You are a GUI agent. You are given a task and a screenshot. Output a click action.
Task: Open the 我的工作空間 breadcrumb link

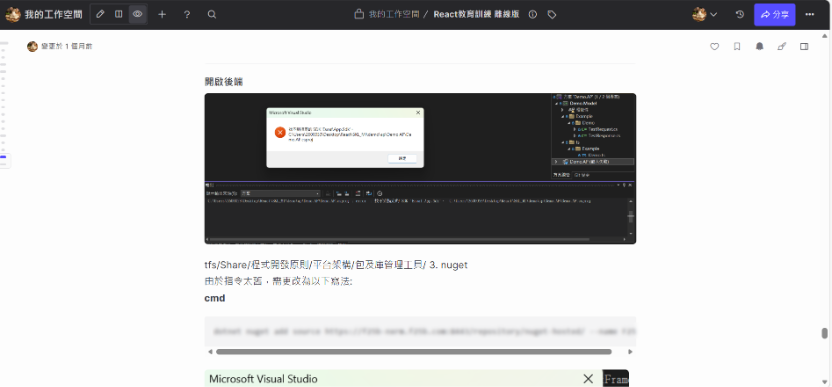(x=394, y=14)
